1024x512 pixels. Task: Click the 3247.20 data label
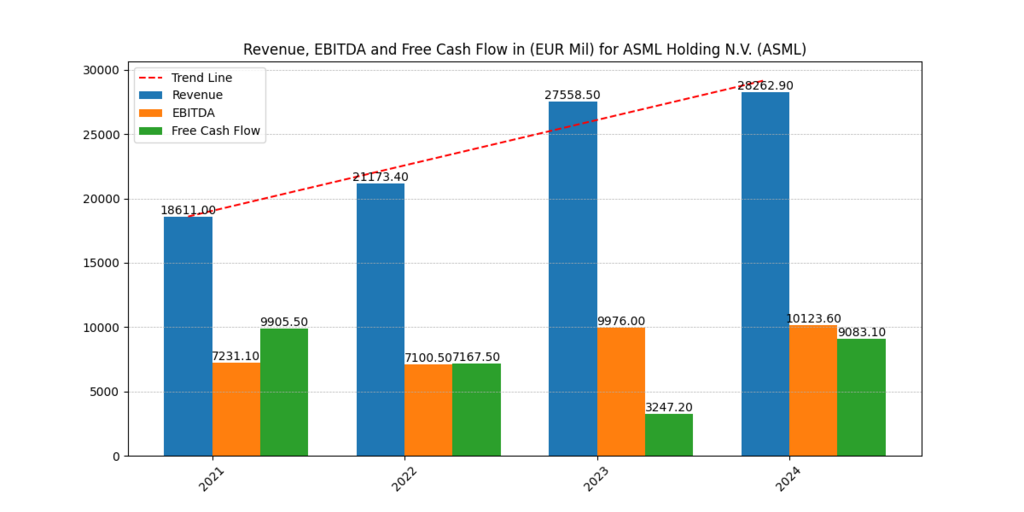click(669, 407)
